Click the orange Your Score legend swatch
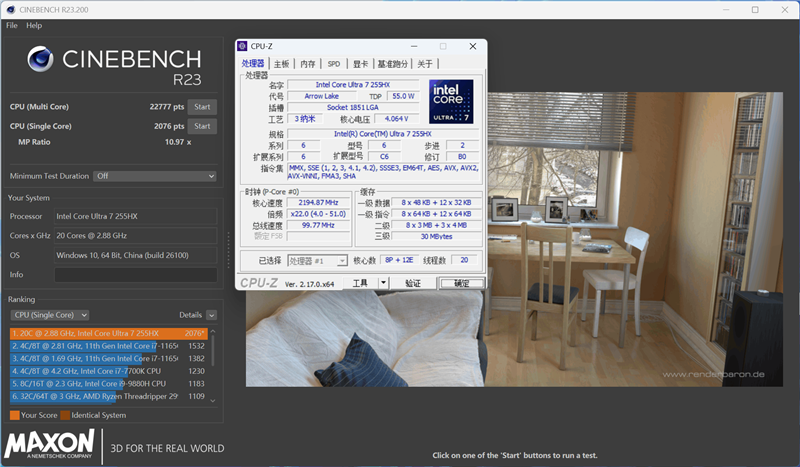This screenshot has width=800, height=467. tap(14, 415)
